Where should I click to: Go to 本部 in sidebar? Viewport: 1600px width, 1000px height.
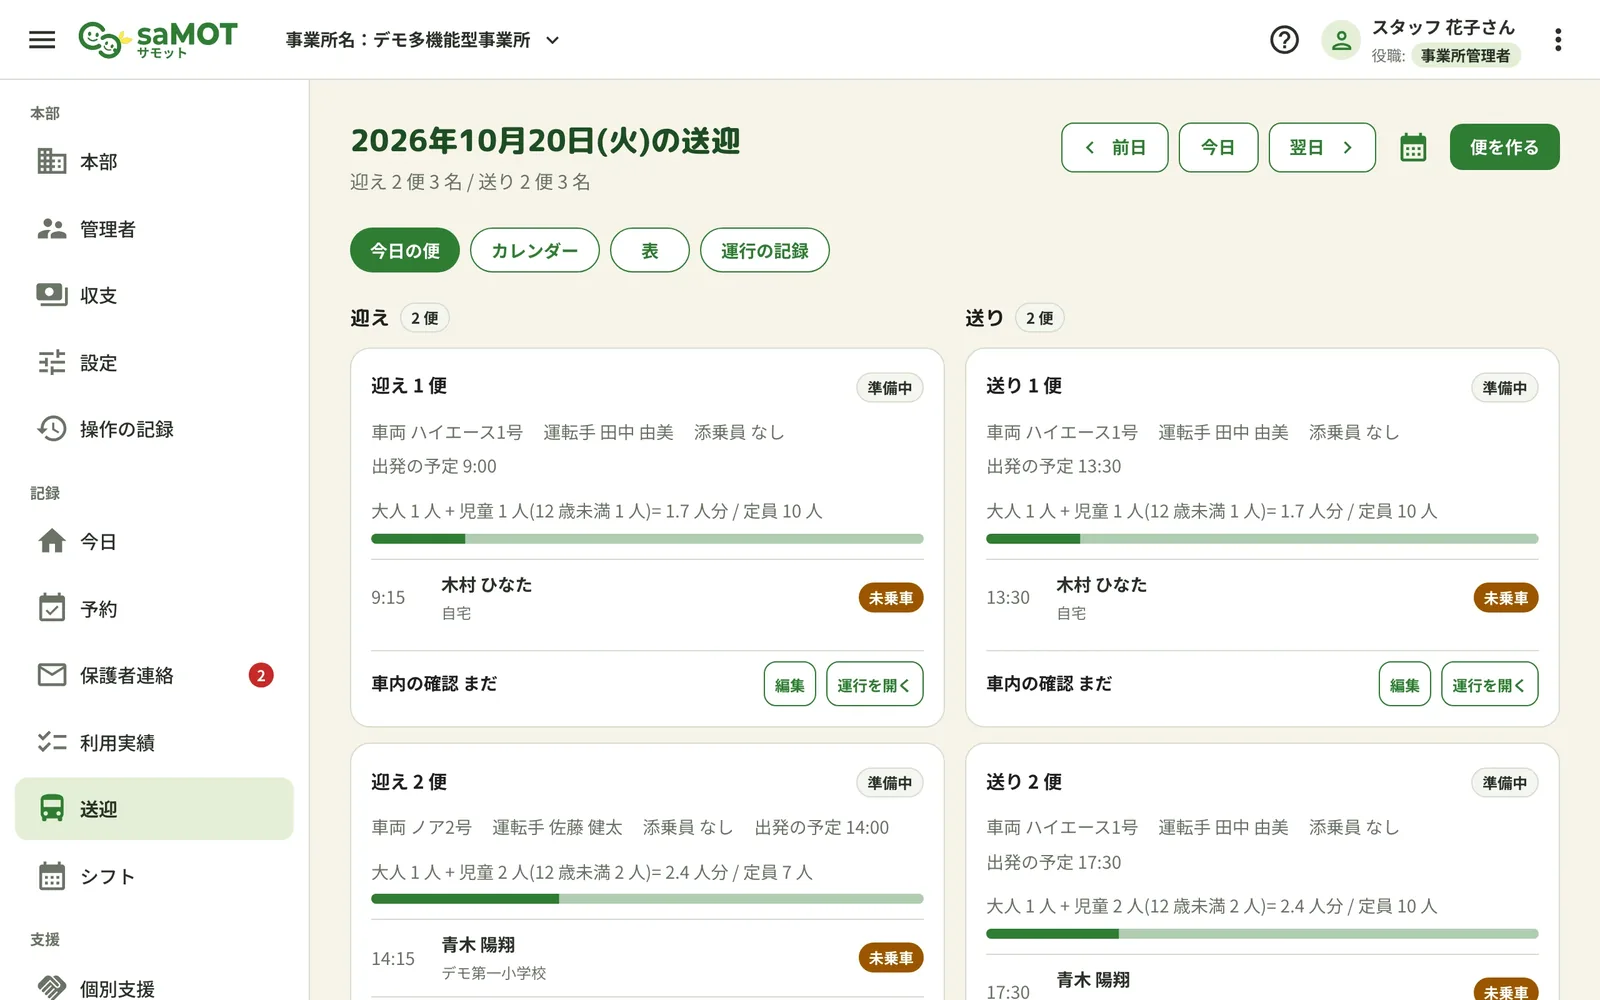pyautogui.click(x=154, y=161)
